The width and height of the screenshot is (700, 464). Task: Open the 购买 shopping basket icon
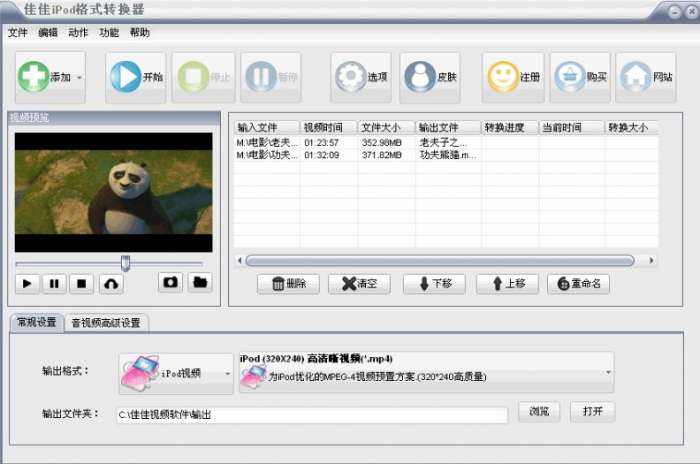pyautogui.click(x=570, y=77)
